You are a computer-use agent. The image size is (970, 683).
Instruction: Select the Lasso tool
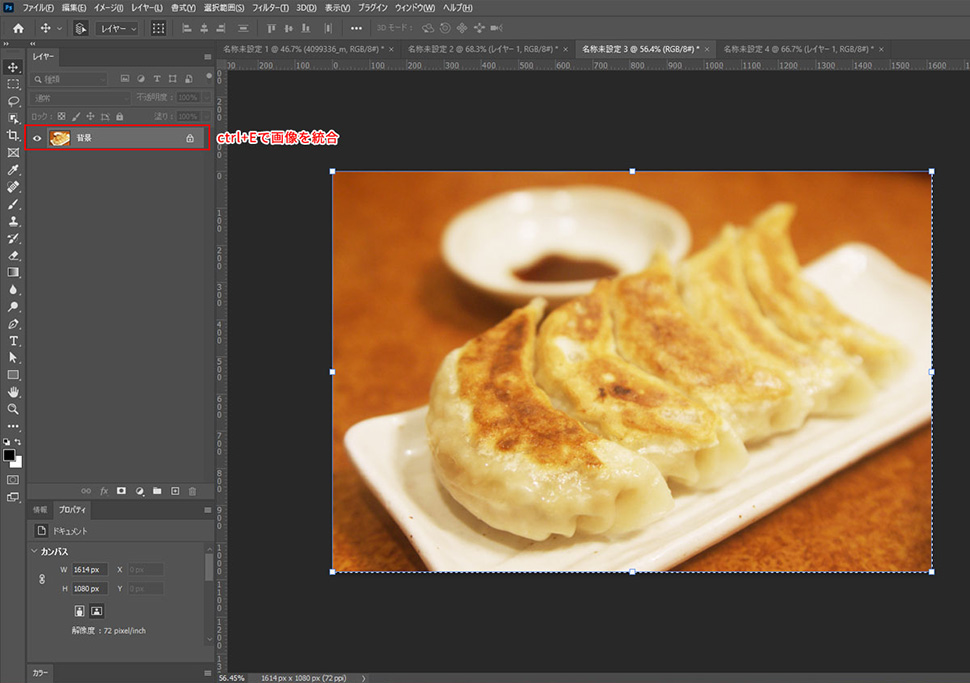pos(13,101)
